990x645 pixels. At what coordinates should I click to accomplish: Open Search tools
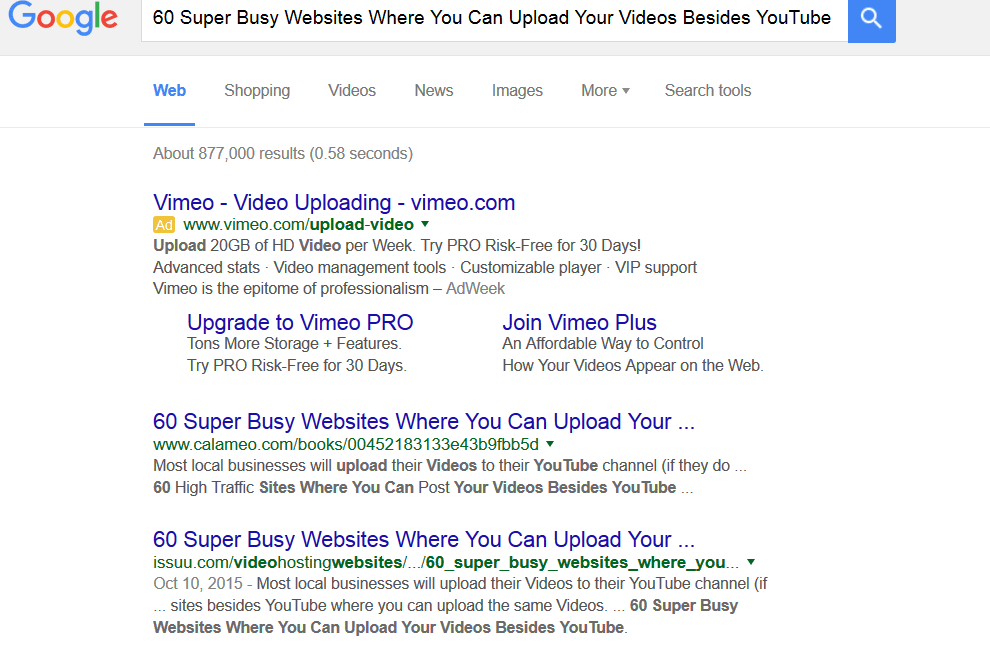(x=708, y=90)
